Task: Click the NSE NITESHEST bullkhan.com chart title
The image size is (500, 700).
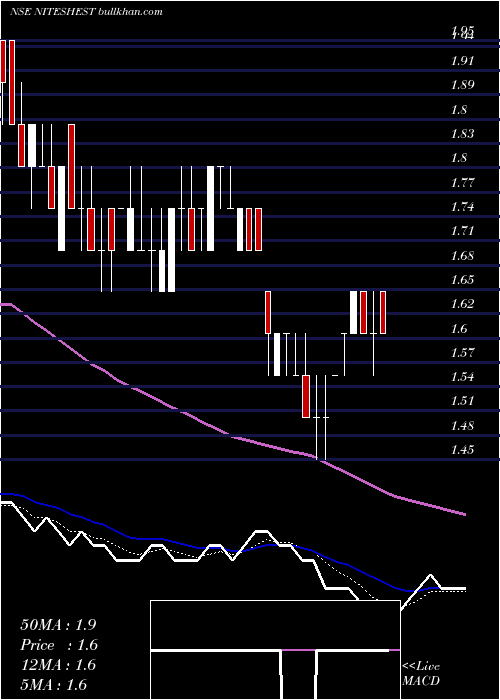Action: click(x=86, y=12)
